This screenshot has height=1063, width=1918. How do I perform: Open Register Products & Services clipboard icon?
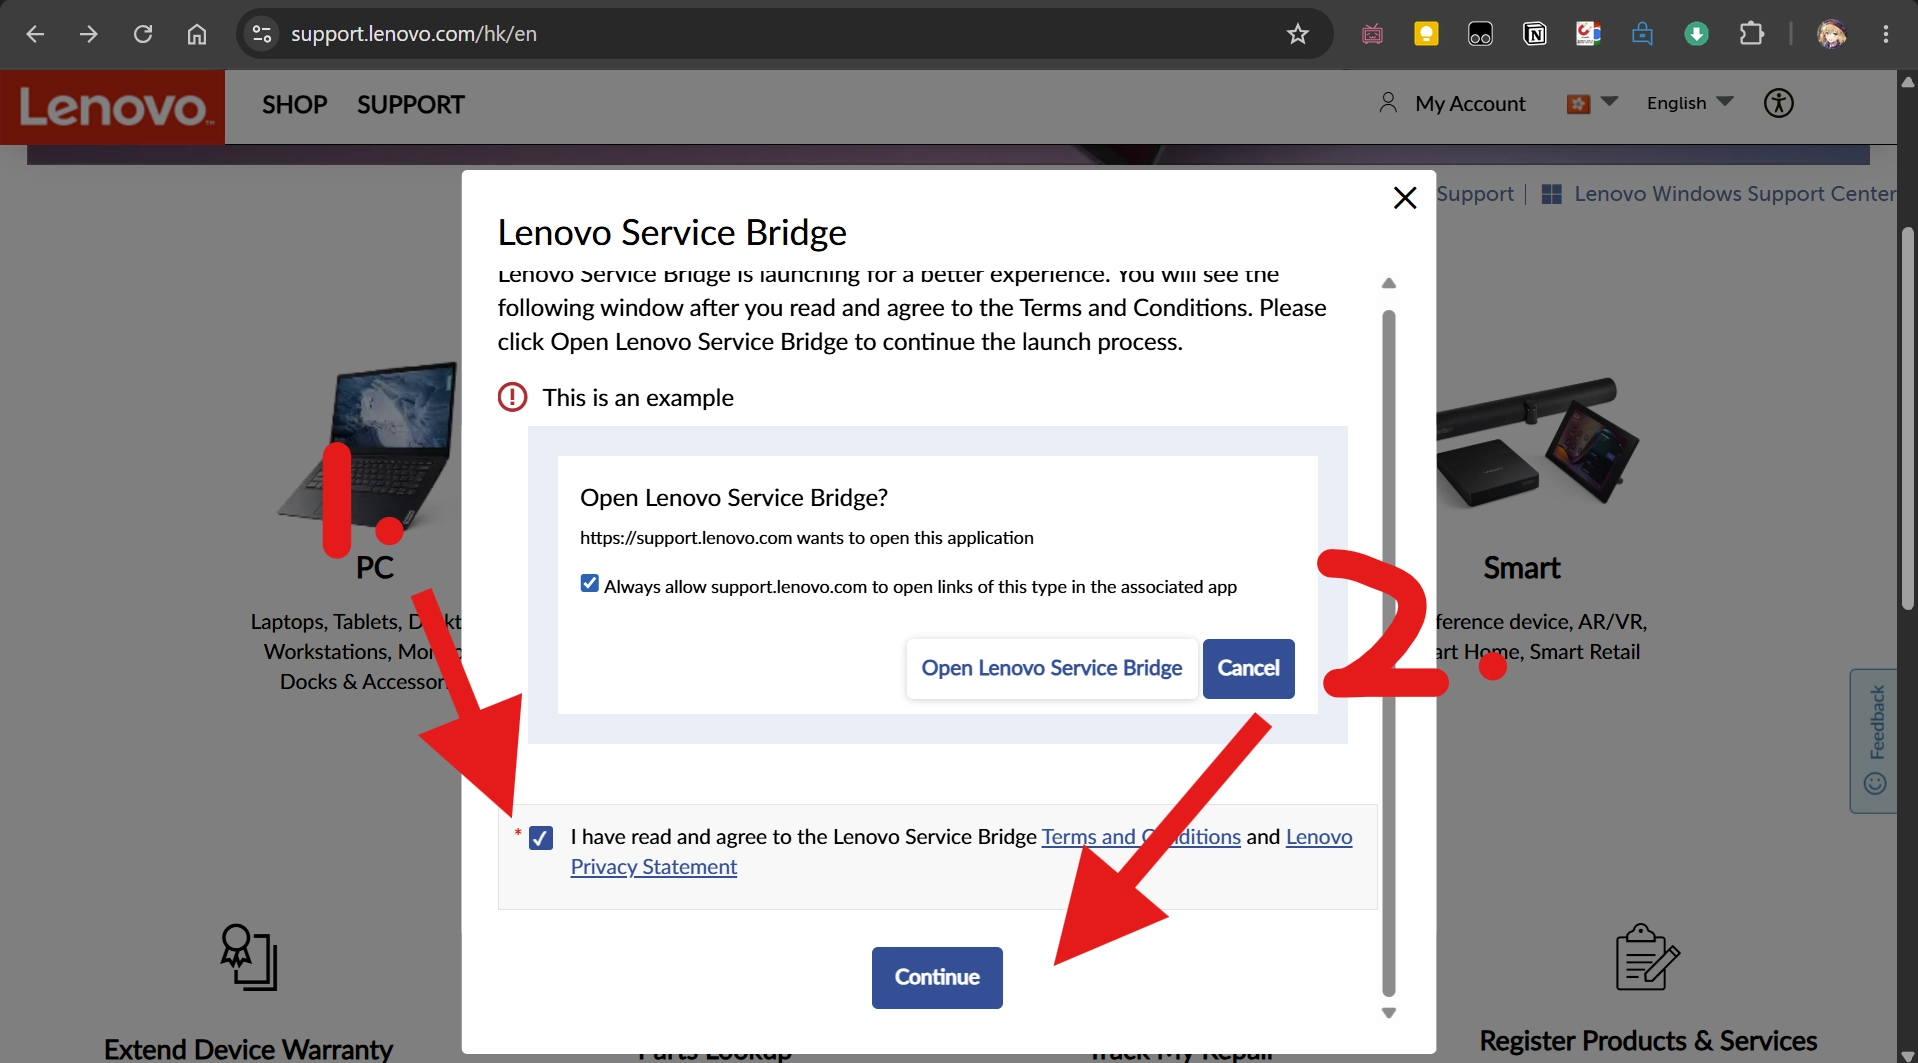pyautogui.click(x=1647, y=957)
